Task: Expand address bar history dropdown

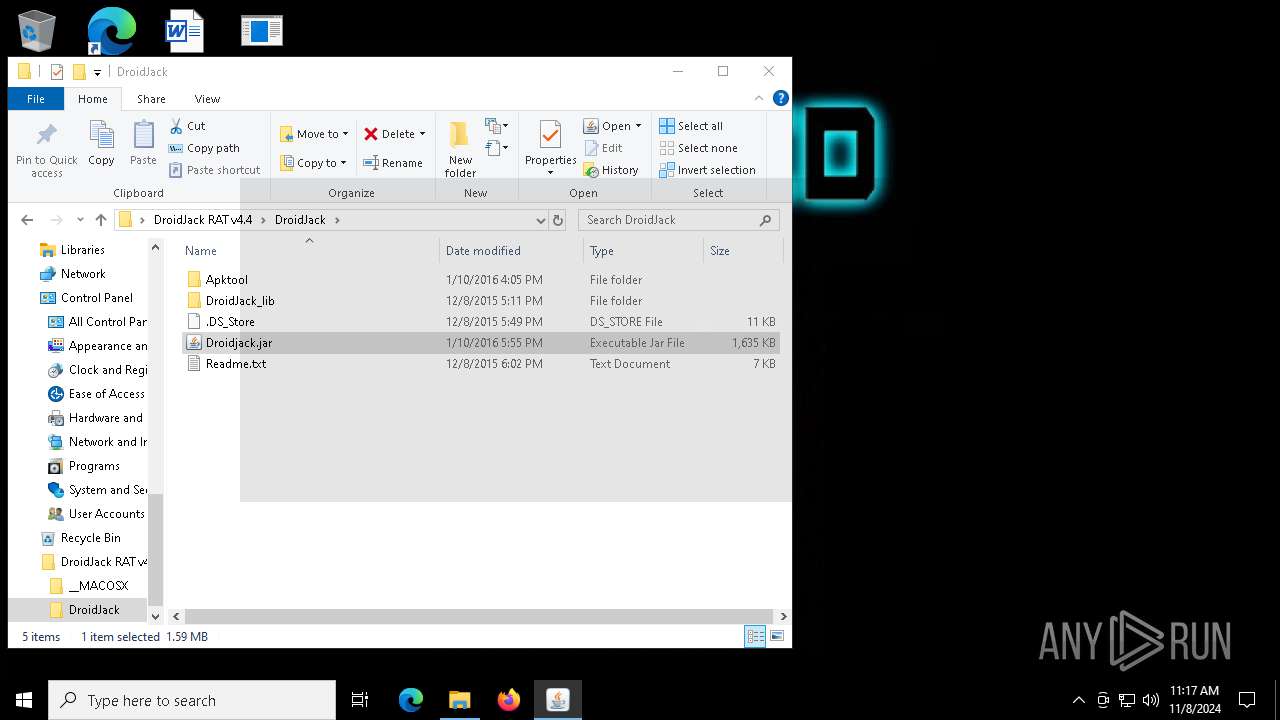Action: pos(541,220)
